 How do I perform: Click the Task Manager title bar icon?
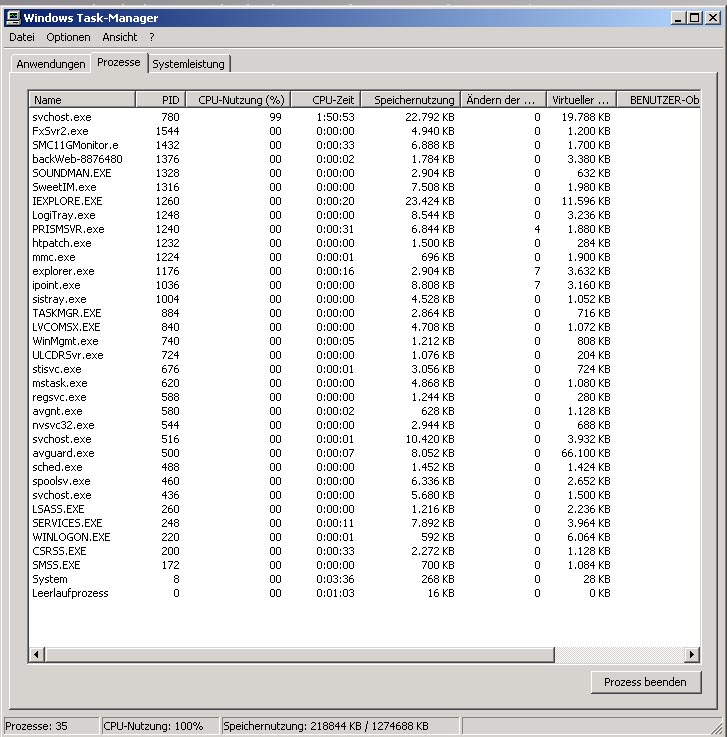(12, 17)
